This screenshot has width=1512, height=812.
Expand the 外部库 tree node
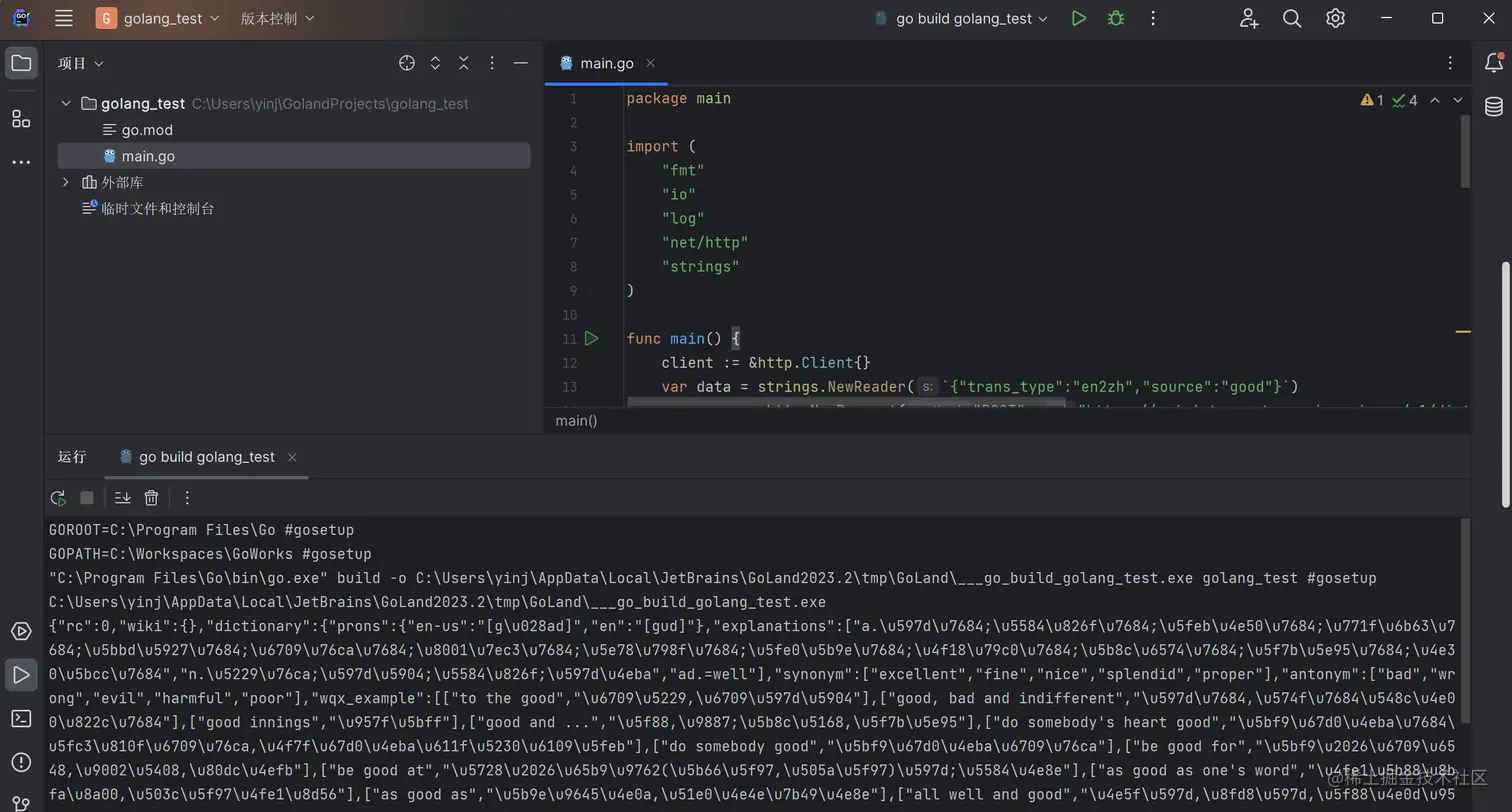coord(66,182)
